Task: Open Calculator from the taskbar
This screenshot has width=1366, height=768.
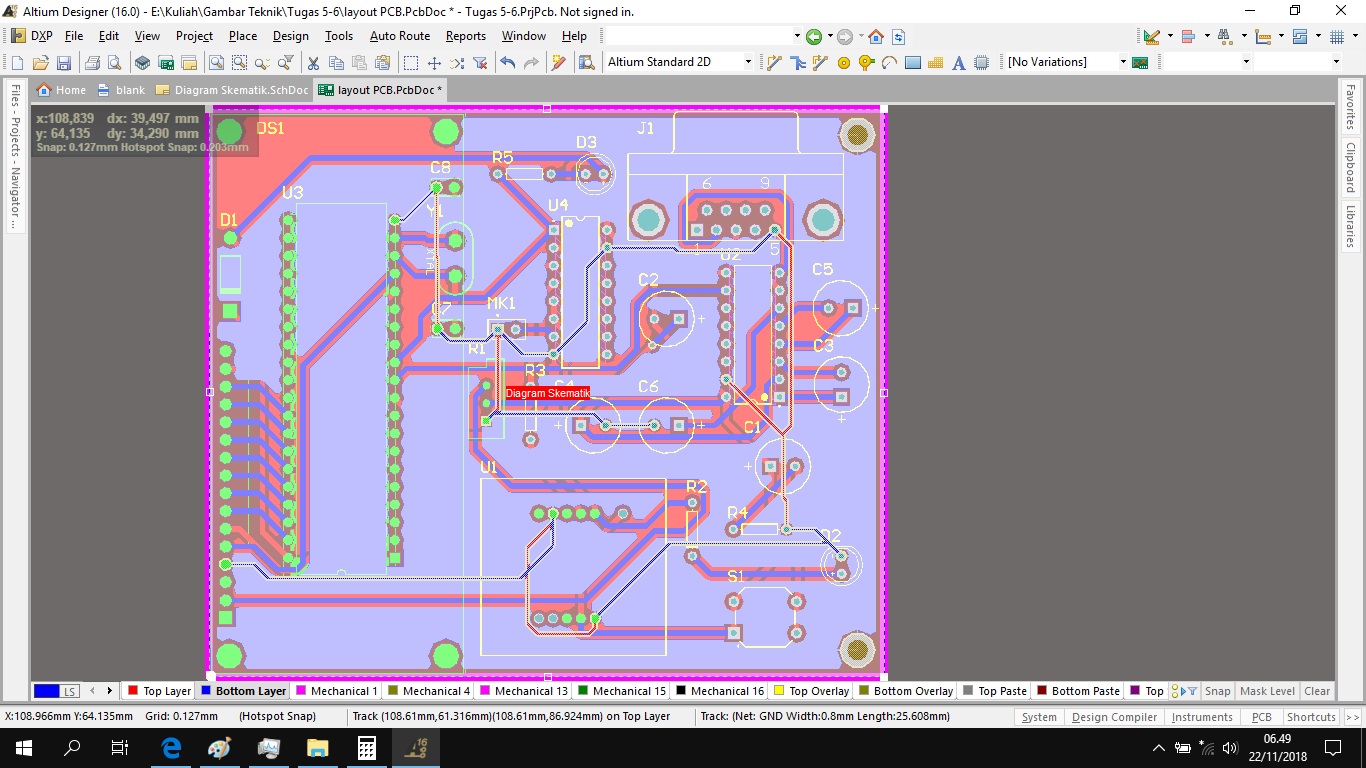Action: 366,747
